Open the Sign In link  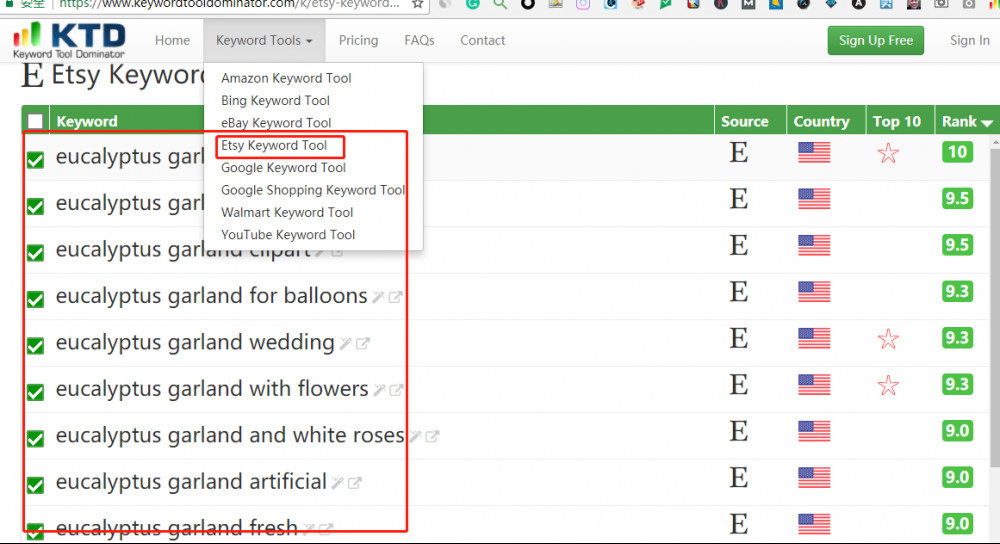click(969, 40)
